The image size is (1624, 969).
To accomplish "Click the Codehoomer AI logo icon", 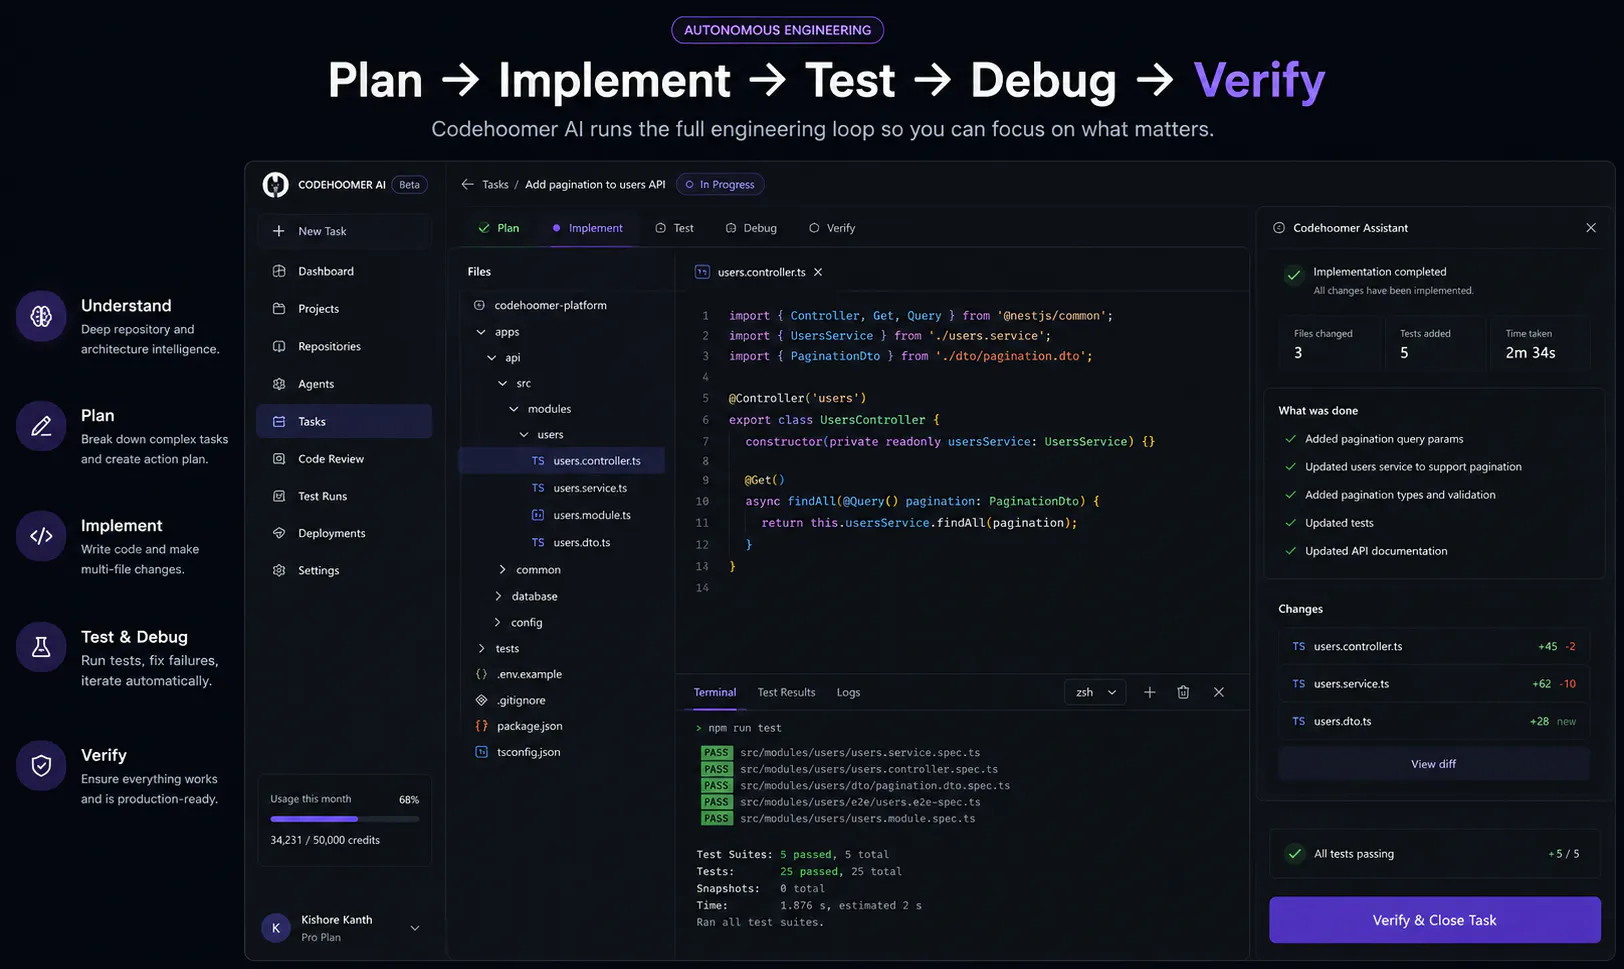I will point(275,185).
